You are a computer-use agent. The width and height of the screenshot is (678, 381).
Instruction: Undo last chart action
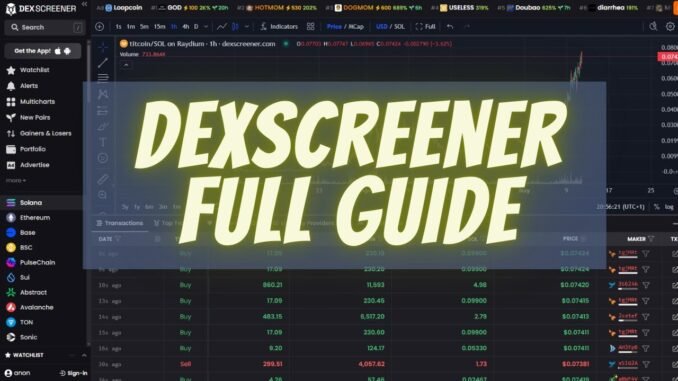pos(450,27)
